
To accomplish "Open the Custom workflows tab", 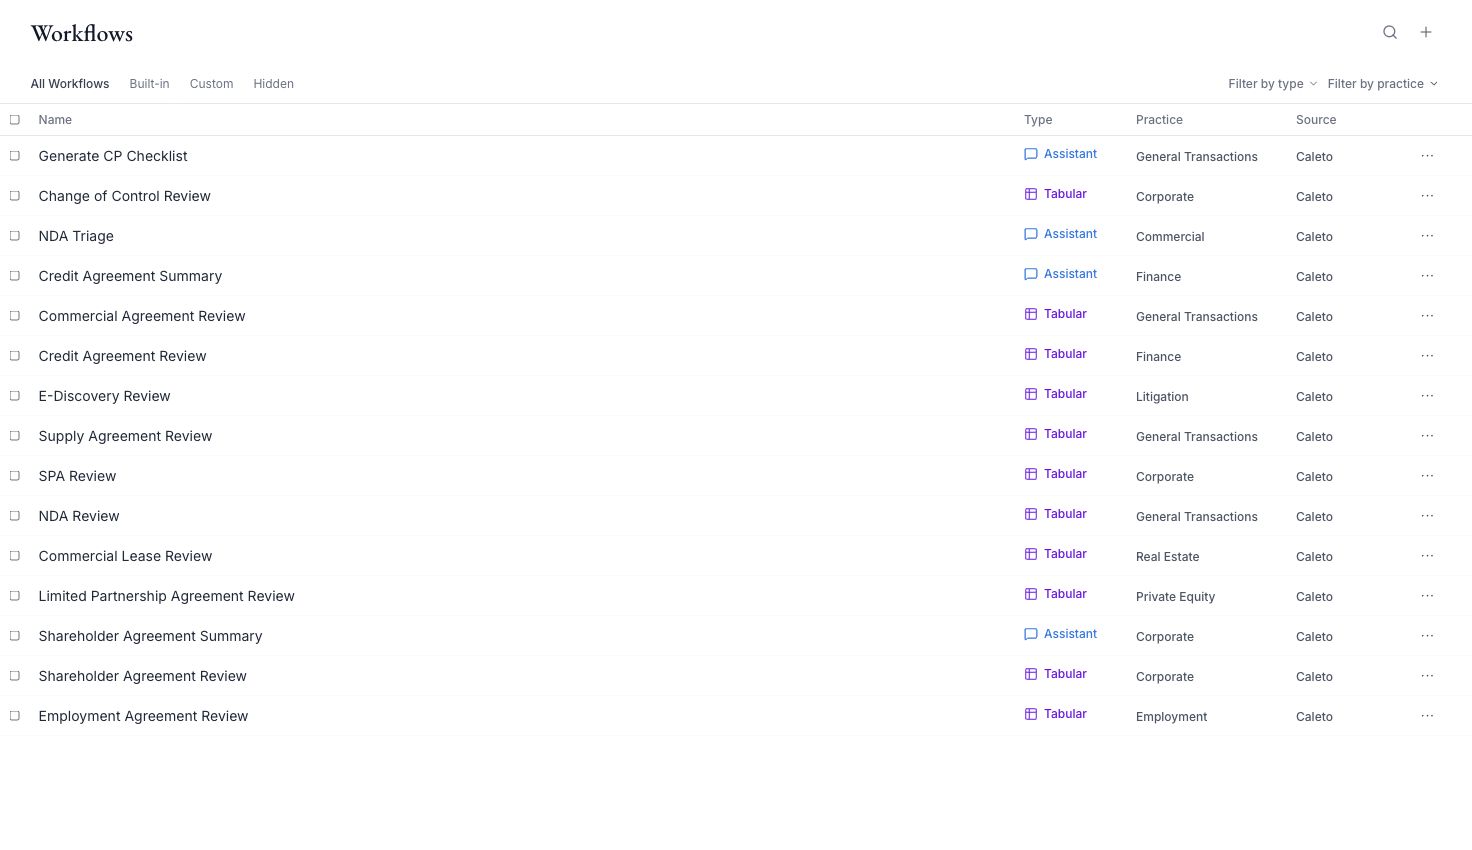I will click(211, 84).
